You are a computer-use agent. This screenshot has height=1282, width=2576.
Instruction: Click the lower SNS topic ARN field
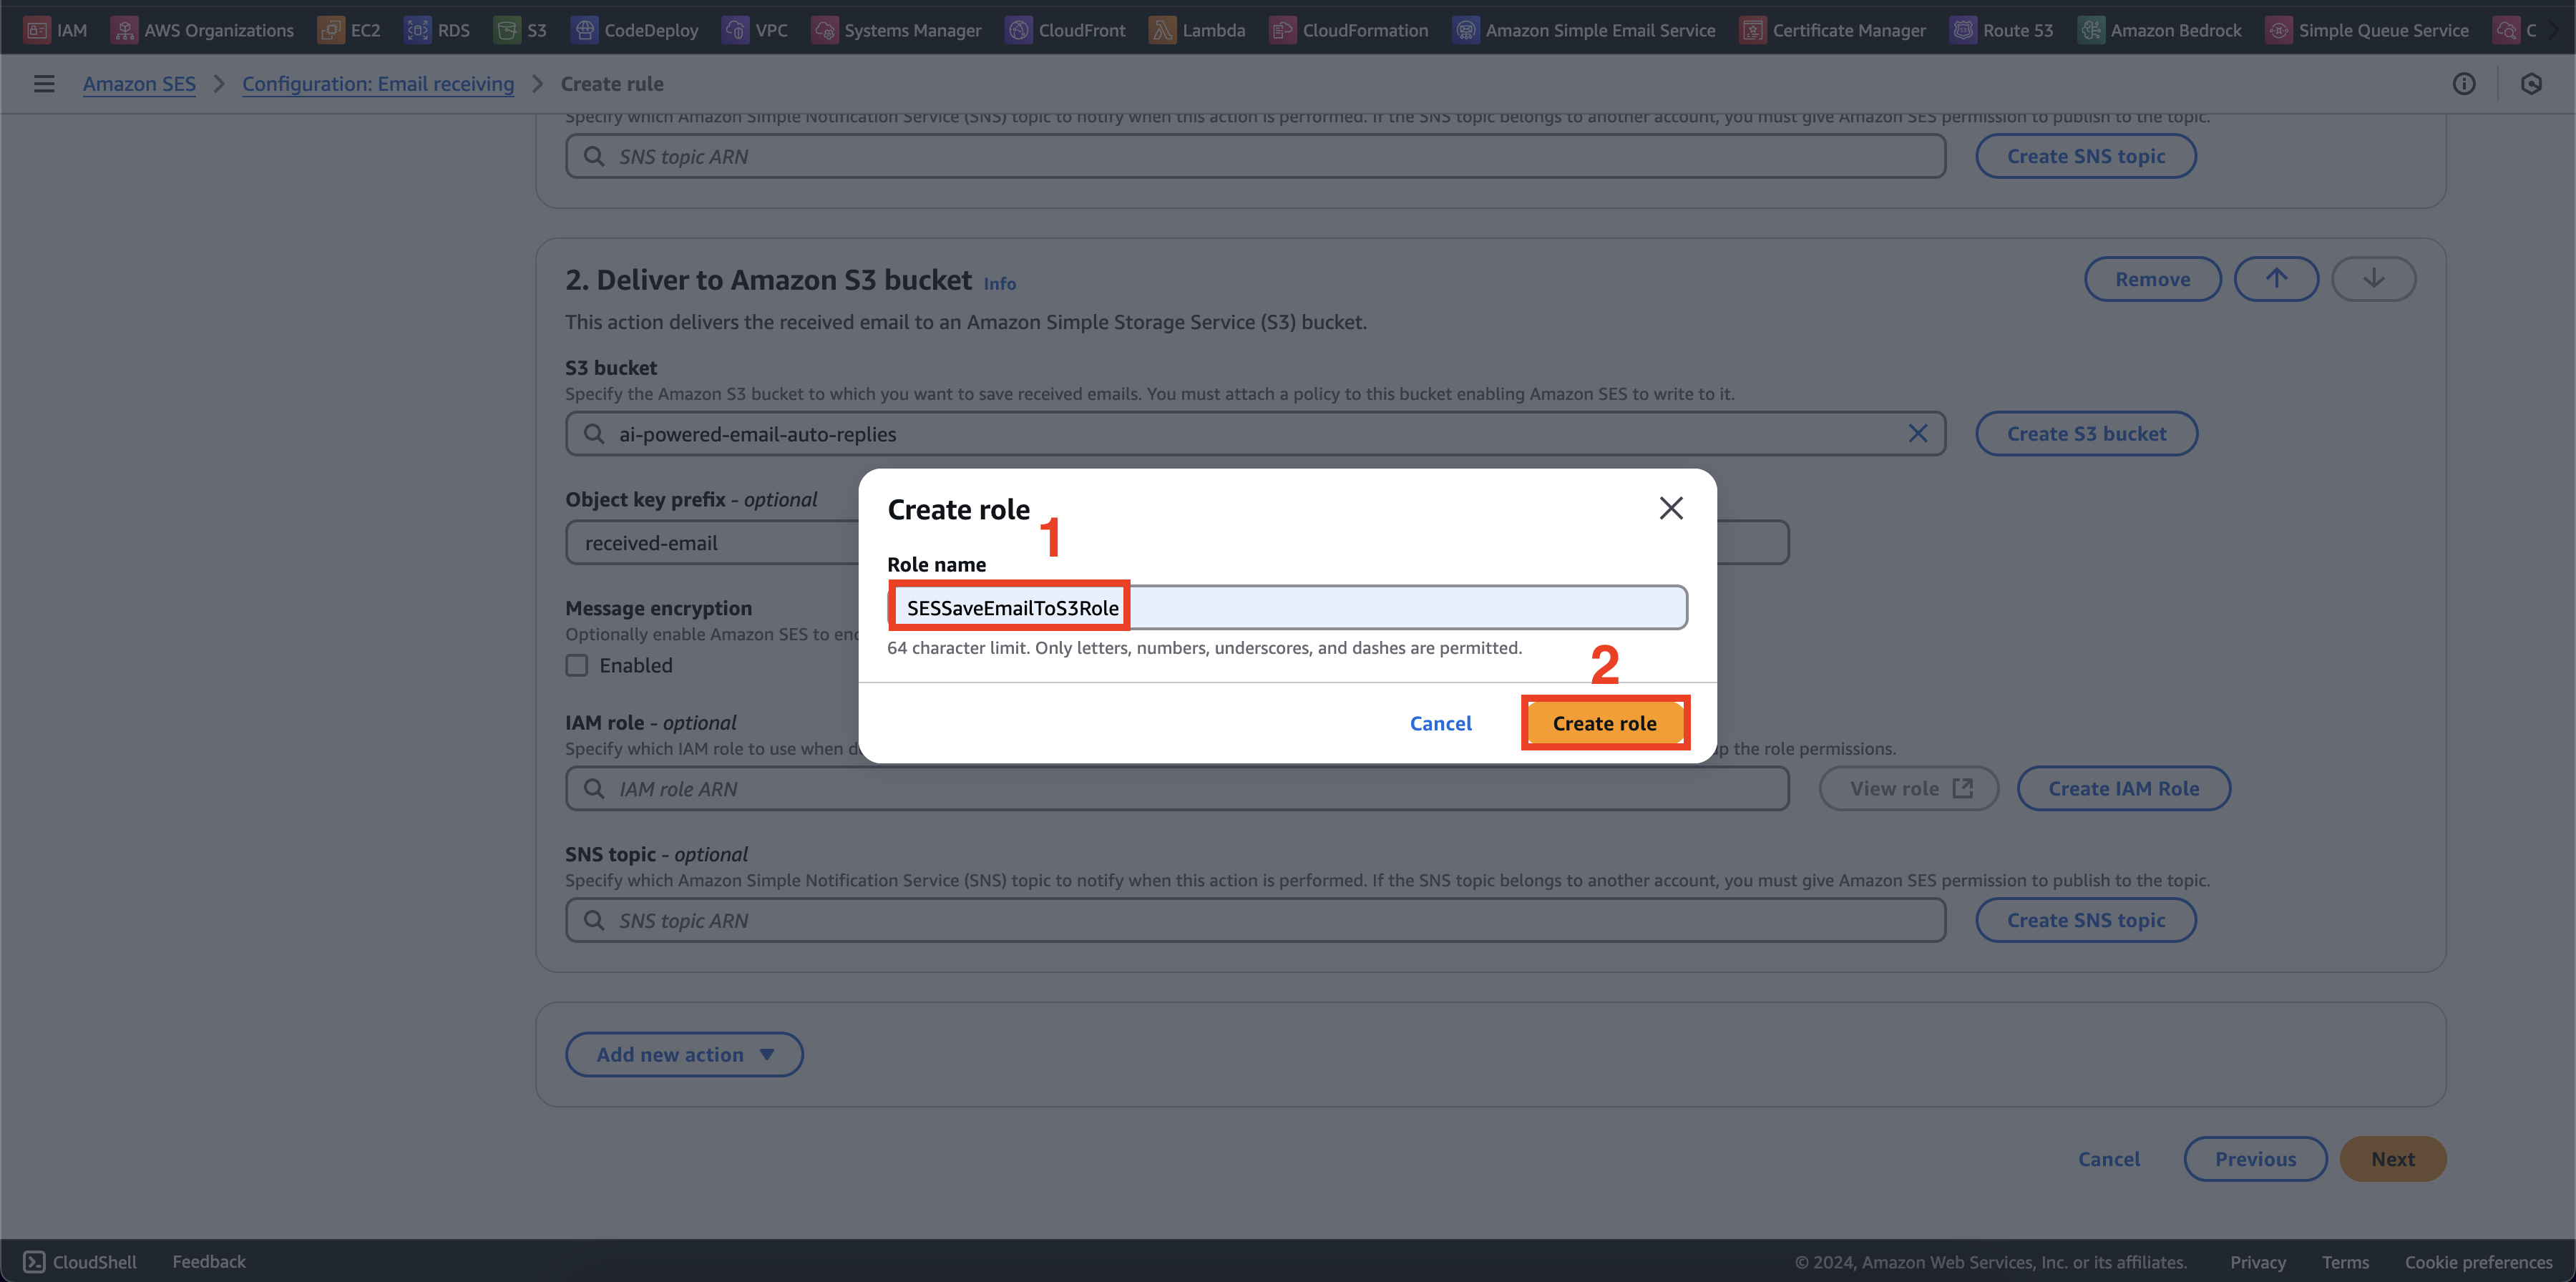click(1255, 920)
